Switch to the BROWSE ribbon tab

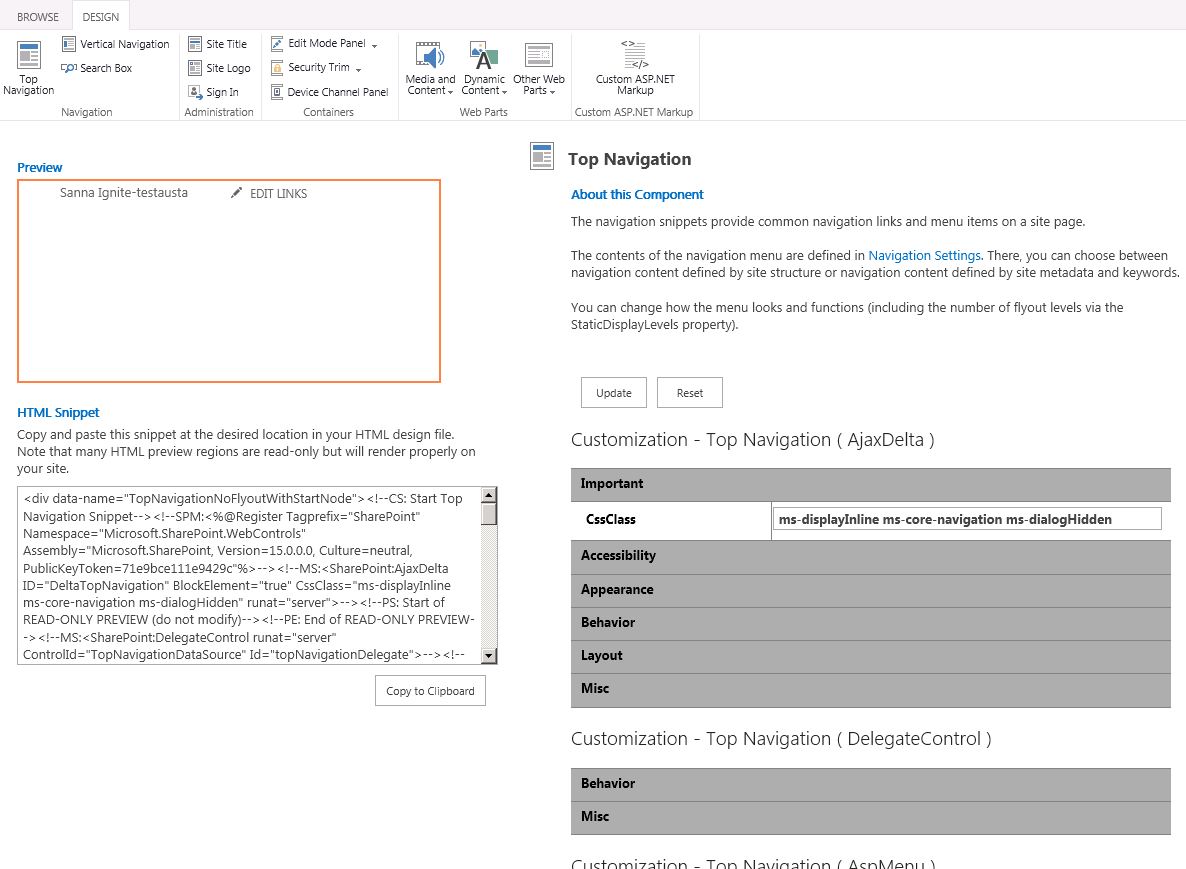(37, 16)
